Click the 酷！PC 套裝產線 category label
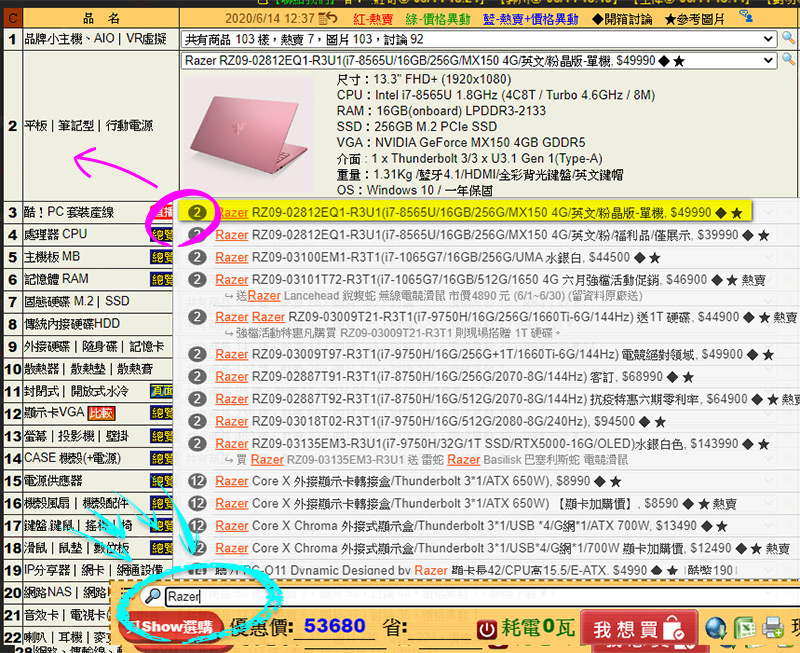The width and height of the screenshot is (800, 653). (x=69, y=212)
